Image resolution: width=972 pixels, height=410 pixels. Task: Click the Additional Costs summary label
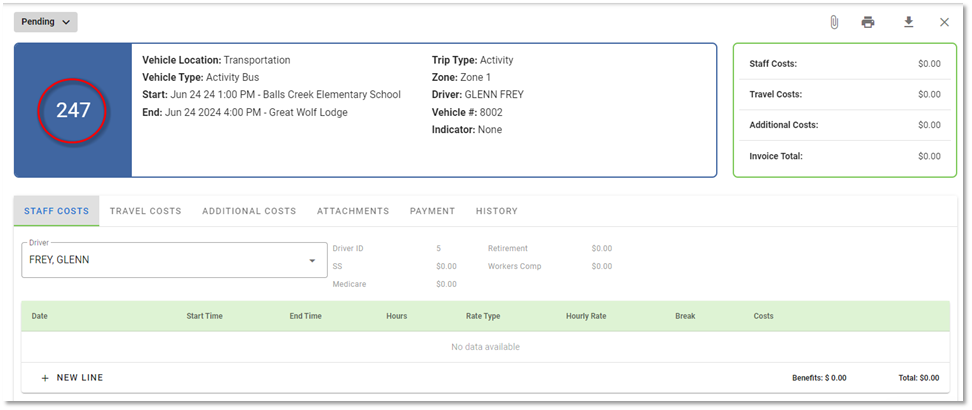(784, 125)
